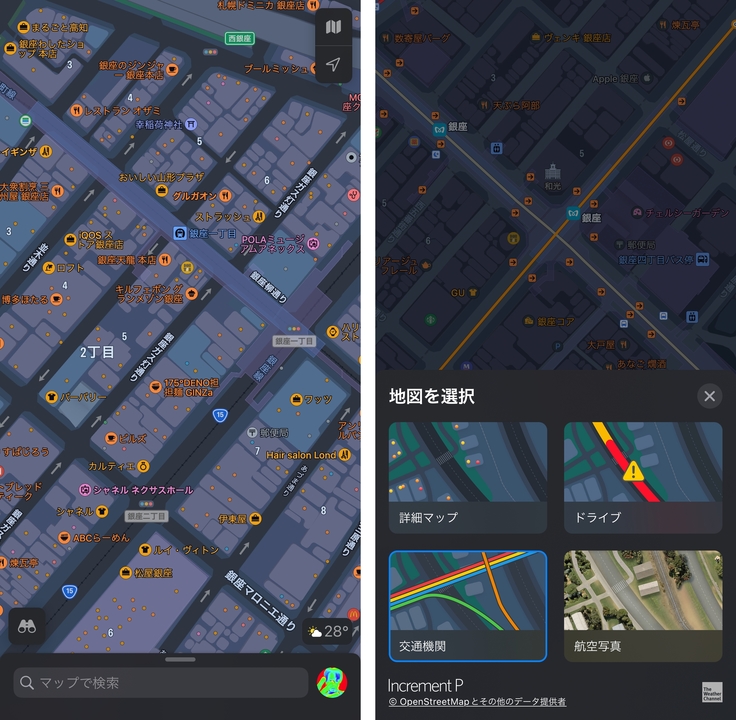Viewport: 736px width, 720px height.
Task: Tap チェルシーガーデン on transit map
Action: [637, 212]
